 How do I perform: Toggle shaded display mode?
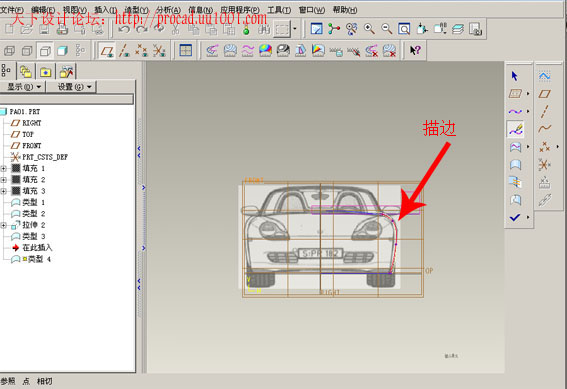63,51
